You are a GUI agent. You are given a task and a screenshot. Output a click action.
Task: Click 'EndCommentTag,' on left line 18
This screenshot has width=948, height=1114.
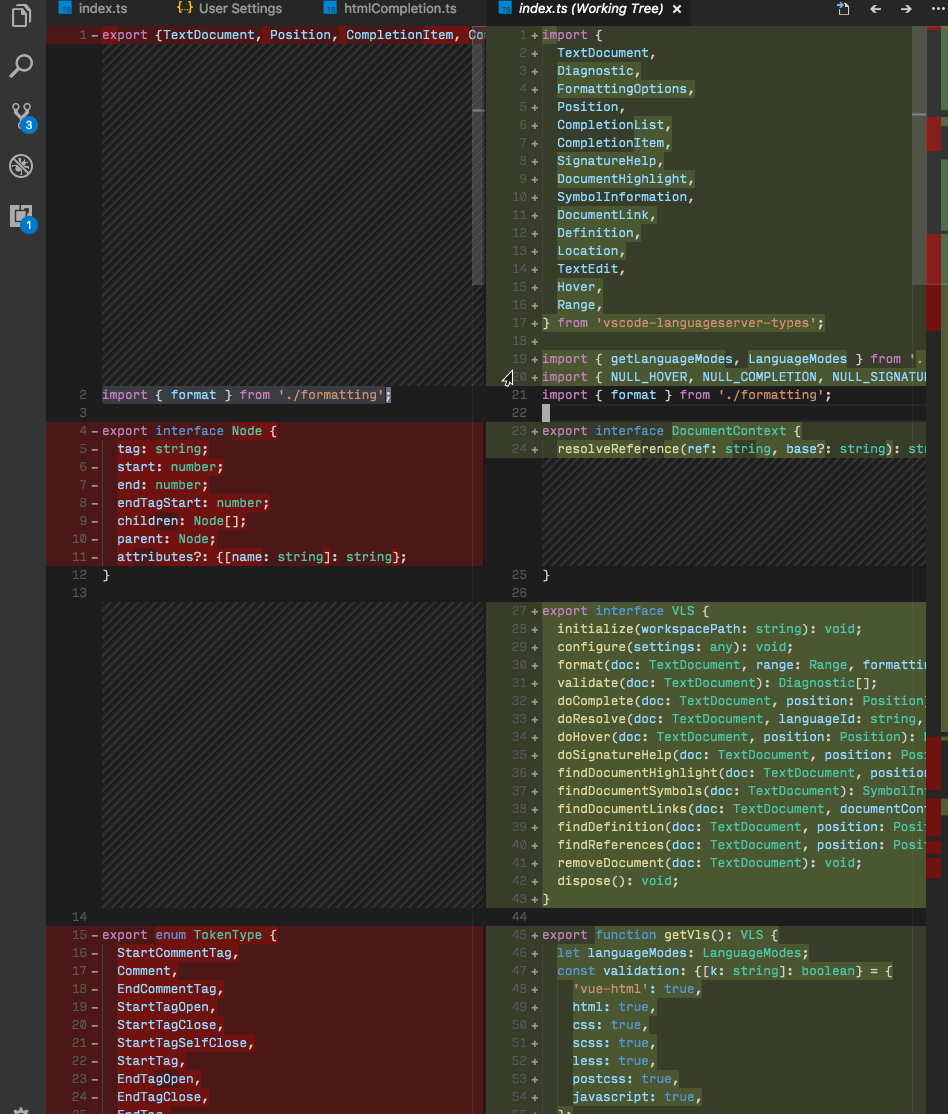171,989
